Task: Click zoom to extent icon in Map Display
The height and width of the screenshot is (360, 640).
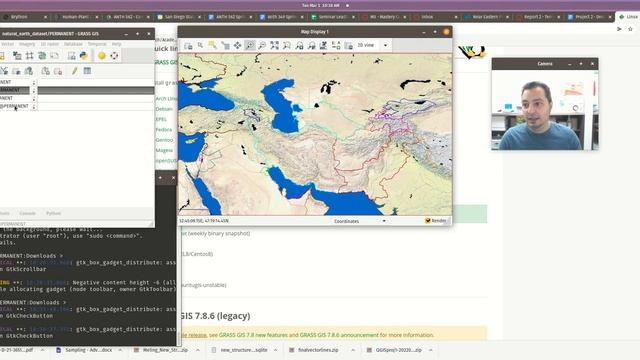Action: pos(274,46)
